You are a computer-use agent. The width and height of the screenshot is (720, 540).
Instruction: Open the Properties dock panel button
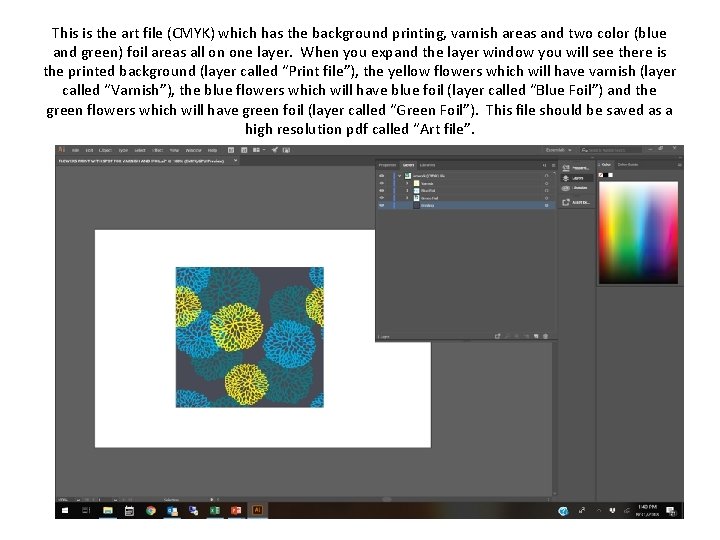(576, 168)
